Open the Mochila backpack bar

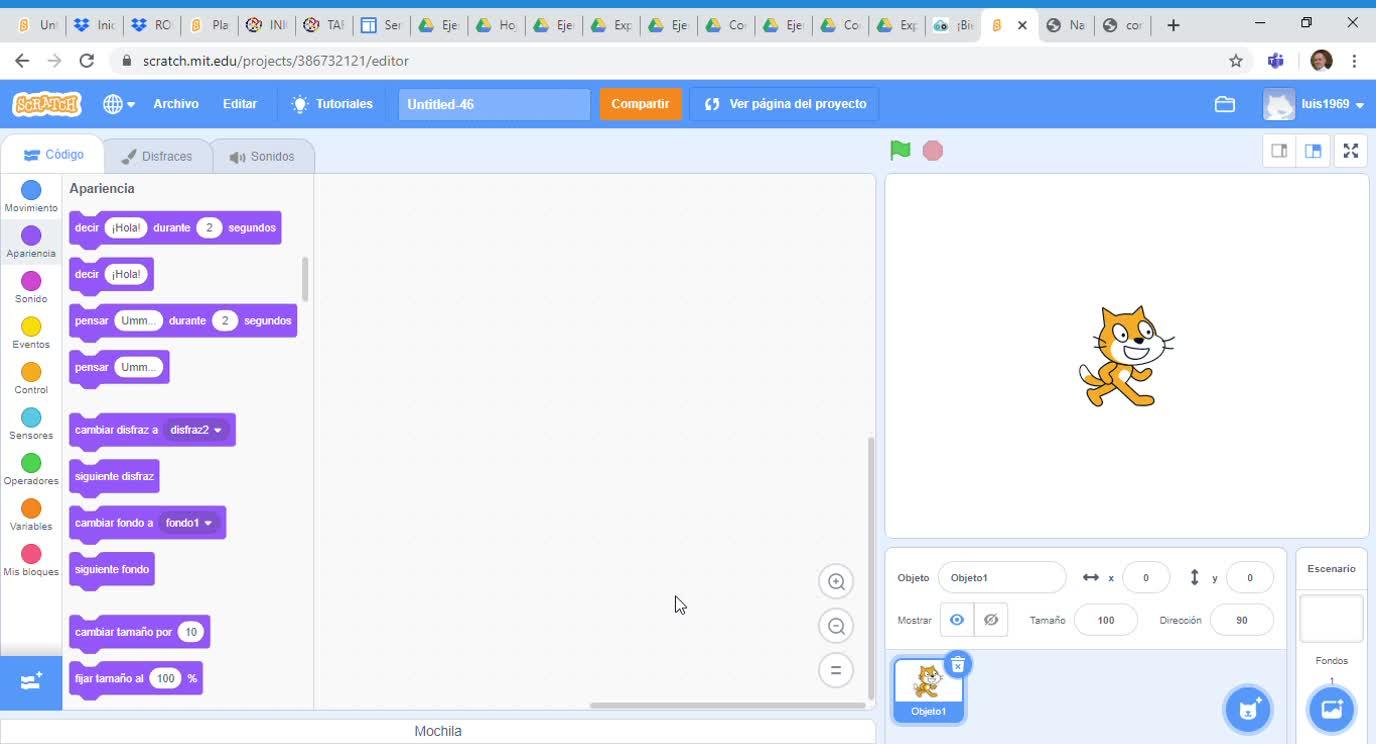pyautogui.click(x=438, y=731)
